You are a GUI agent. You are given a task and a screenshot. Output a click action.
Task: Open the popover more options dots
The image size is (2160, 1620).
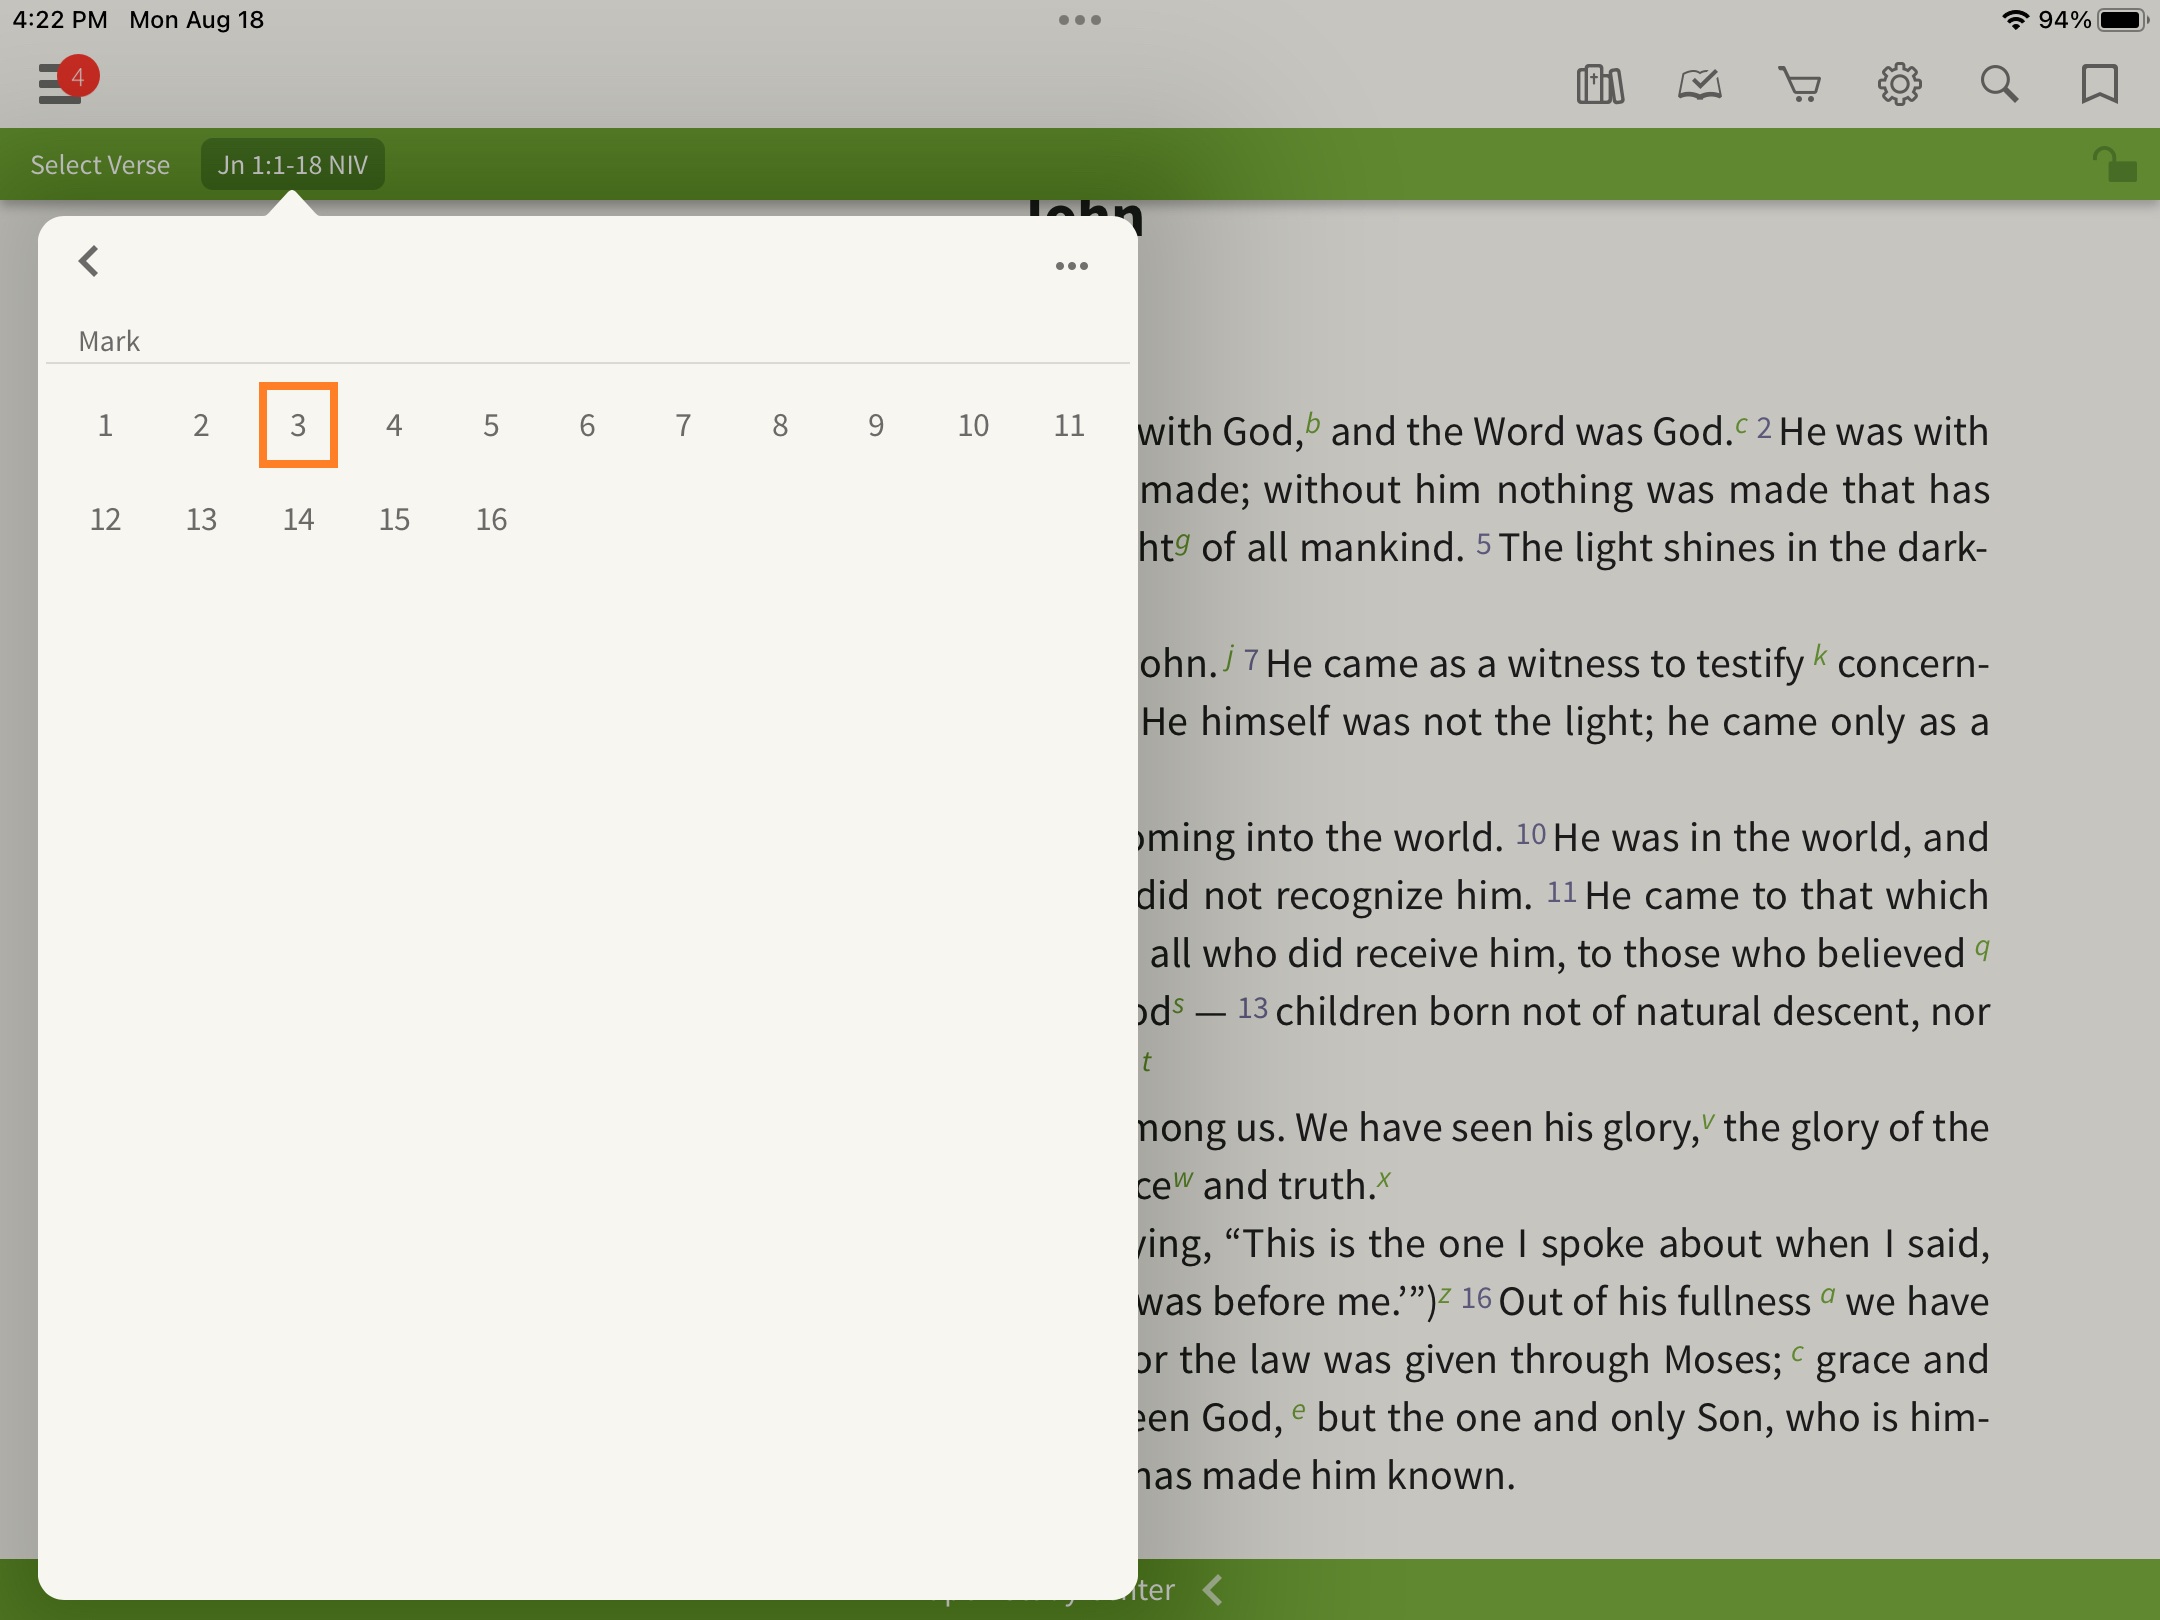1071,266
